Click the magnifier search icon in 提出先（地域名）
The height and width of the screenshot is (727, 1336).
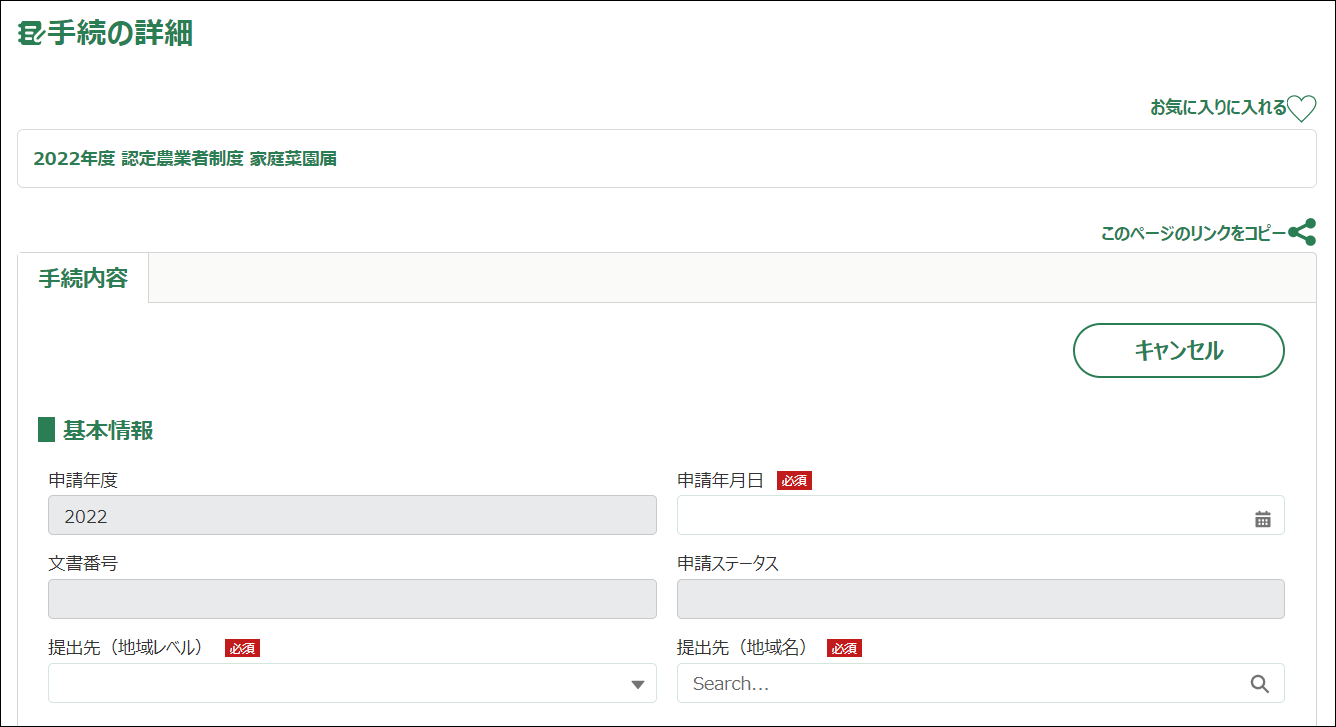point(1259,684)
